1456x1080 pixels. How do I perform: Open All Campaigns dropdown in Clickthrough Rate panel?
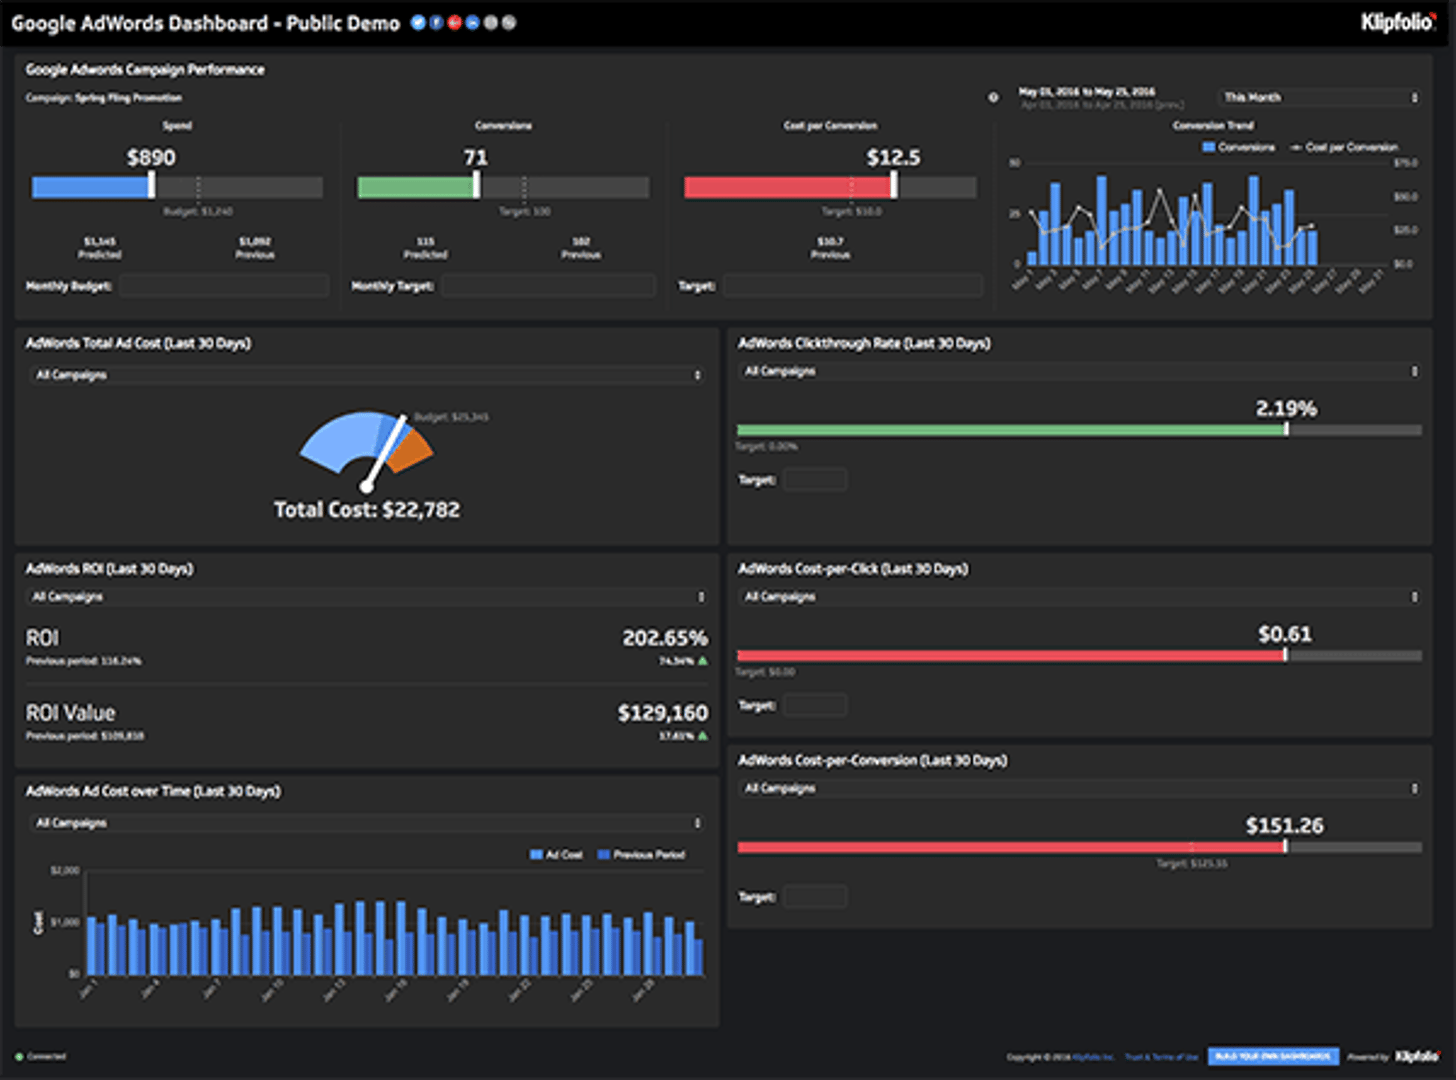click(1079, 371)
